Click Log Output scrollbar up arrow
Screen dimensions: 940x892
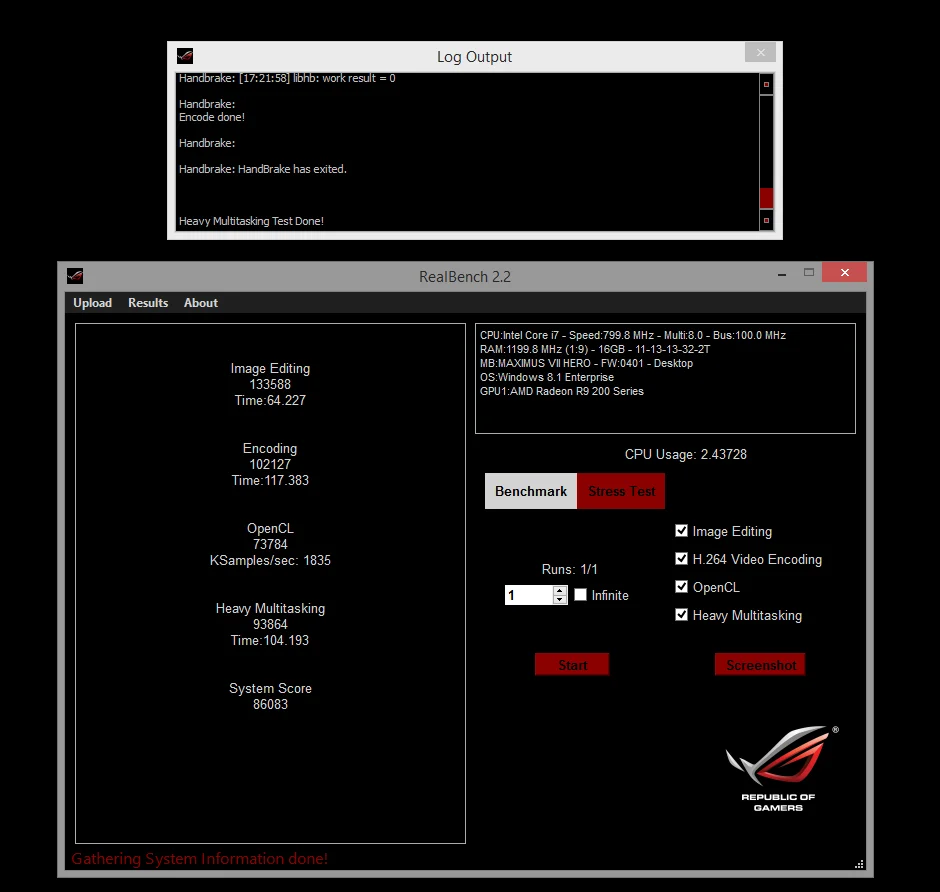(x=766, y=85)
